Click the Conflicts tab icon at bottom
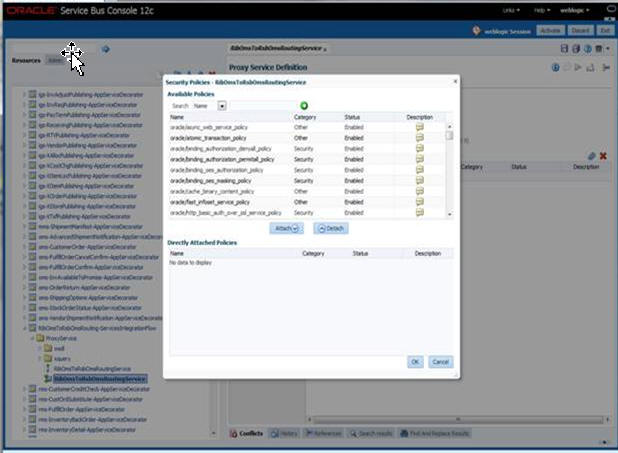This screenshot has width=618, height=453. (233, 433)
